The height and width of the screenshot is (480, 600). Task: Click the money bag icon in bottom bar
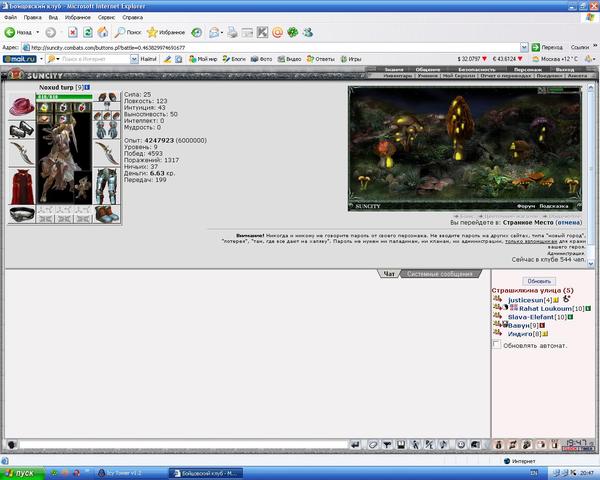pos(498,445)
